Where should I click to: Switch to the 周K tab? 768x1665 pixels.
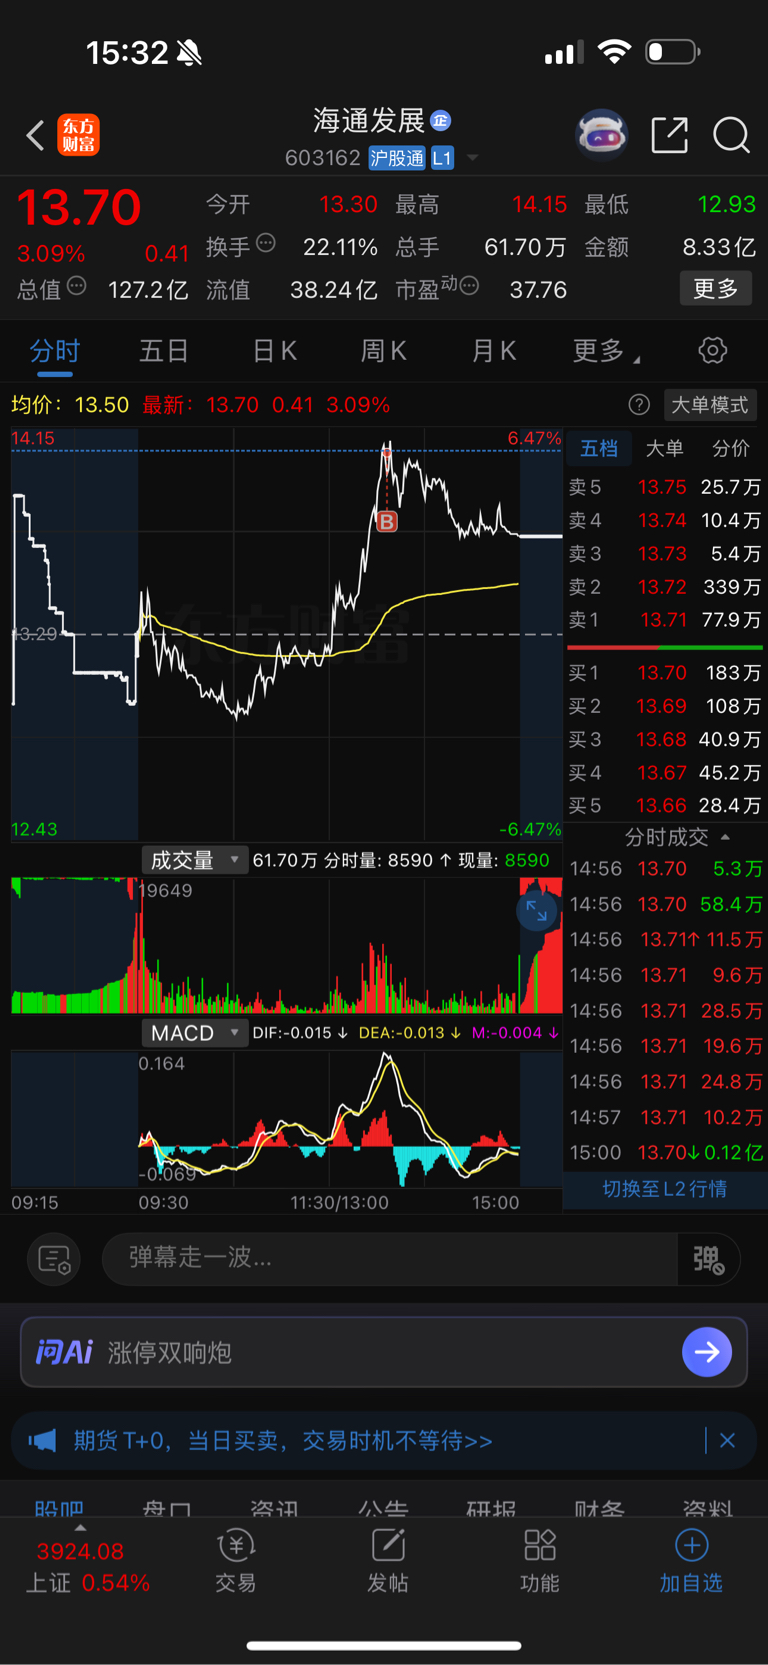pyautogui.click(x=384, y=351)
